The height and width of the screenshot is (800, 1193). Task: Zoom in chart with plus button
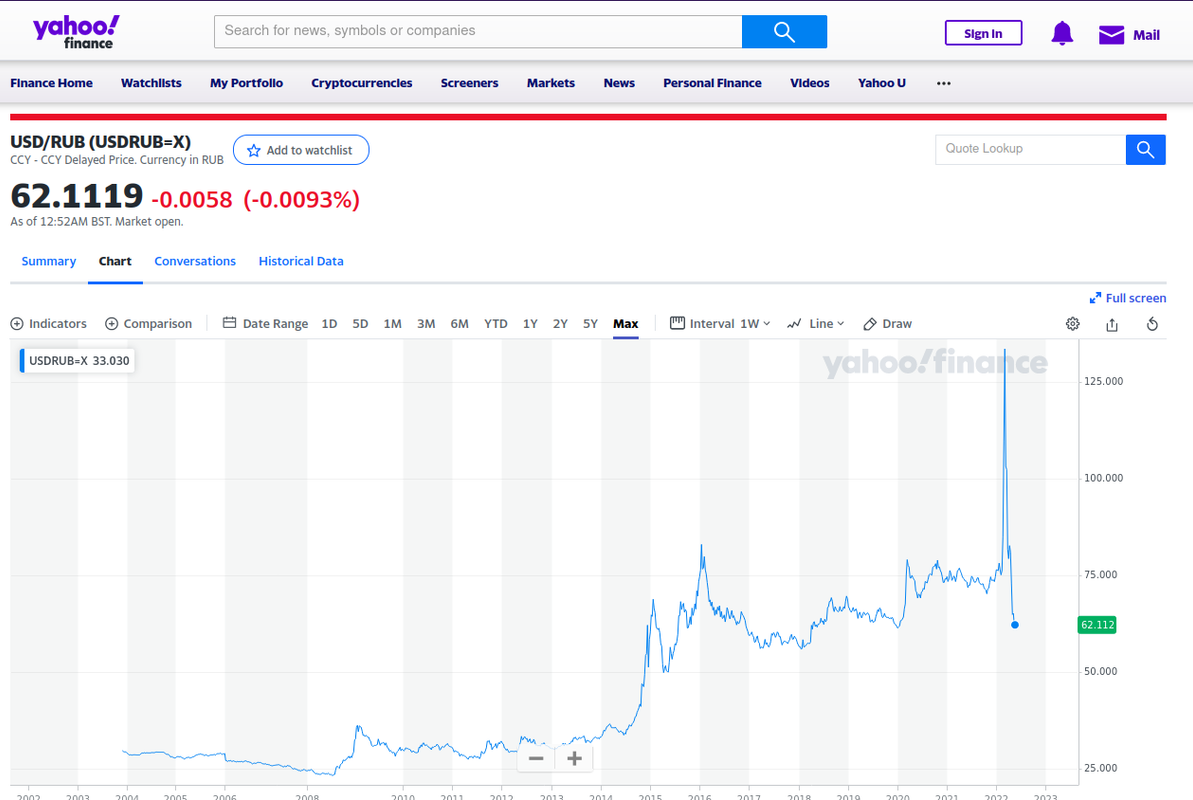coord(574,758)
